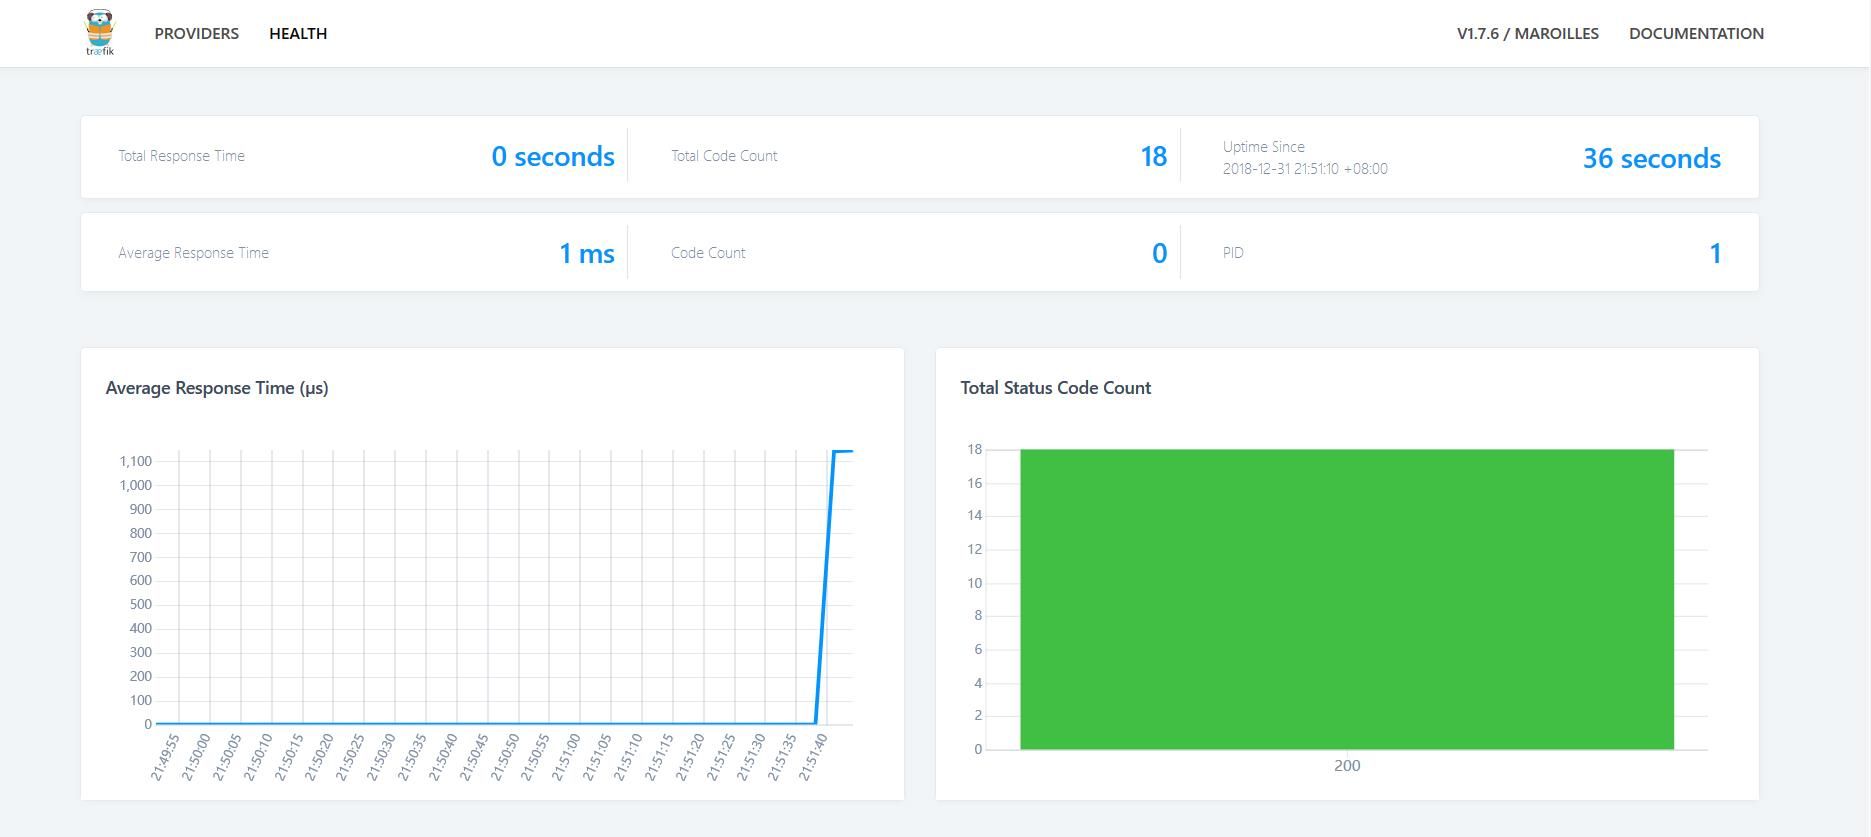
Task: Click the 21:51:40 time label on x-axis
Action: click(813, 757)
